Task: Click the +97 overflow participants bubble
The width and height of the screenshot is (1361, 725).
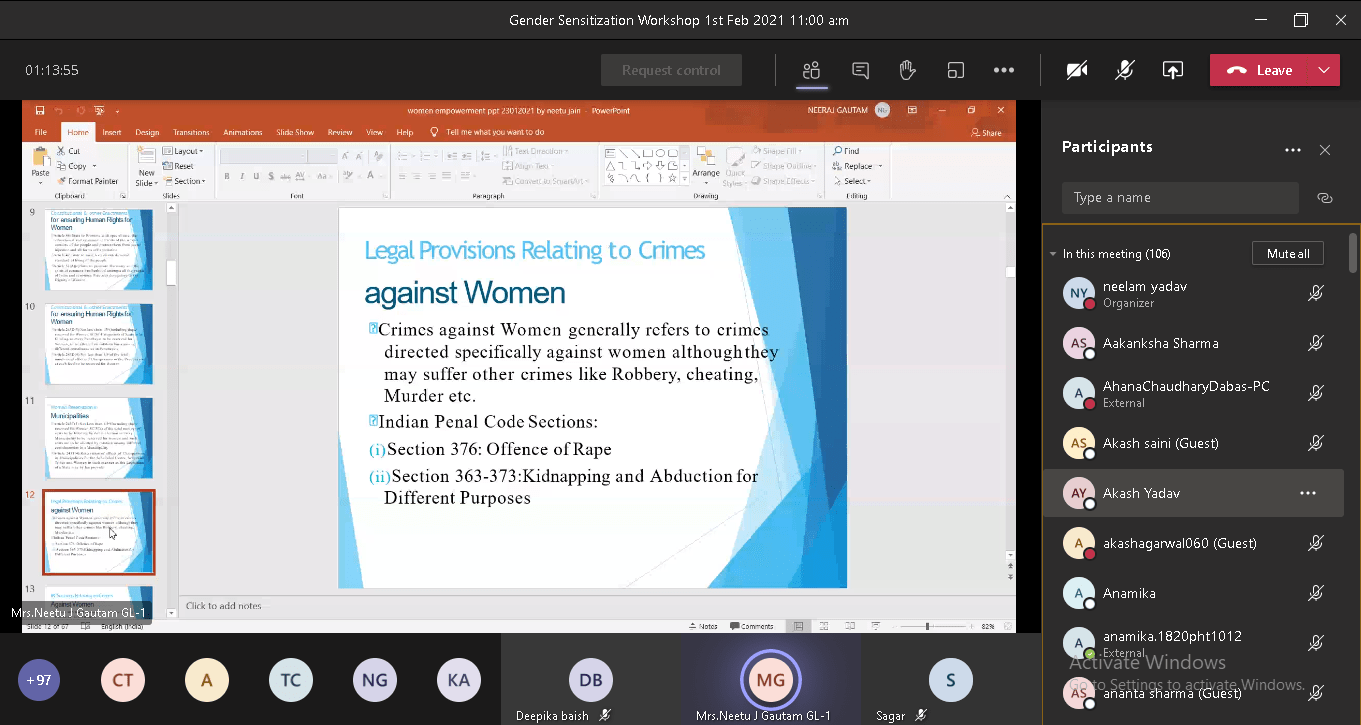Action: point(39,680)
